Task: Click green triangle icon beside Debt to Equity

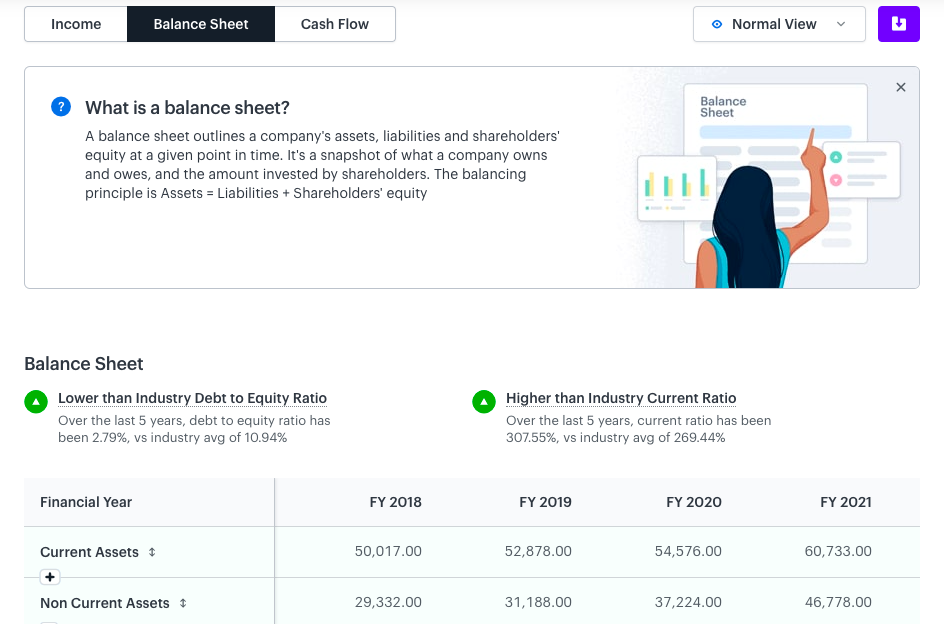Action: [36, 401]
